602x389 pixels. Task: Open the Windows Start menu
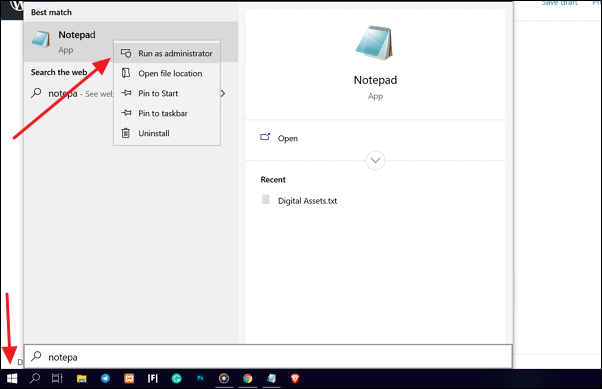click(12, 379)
